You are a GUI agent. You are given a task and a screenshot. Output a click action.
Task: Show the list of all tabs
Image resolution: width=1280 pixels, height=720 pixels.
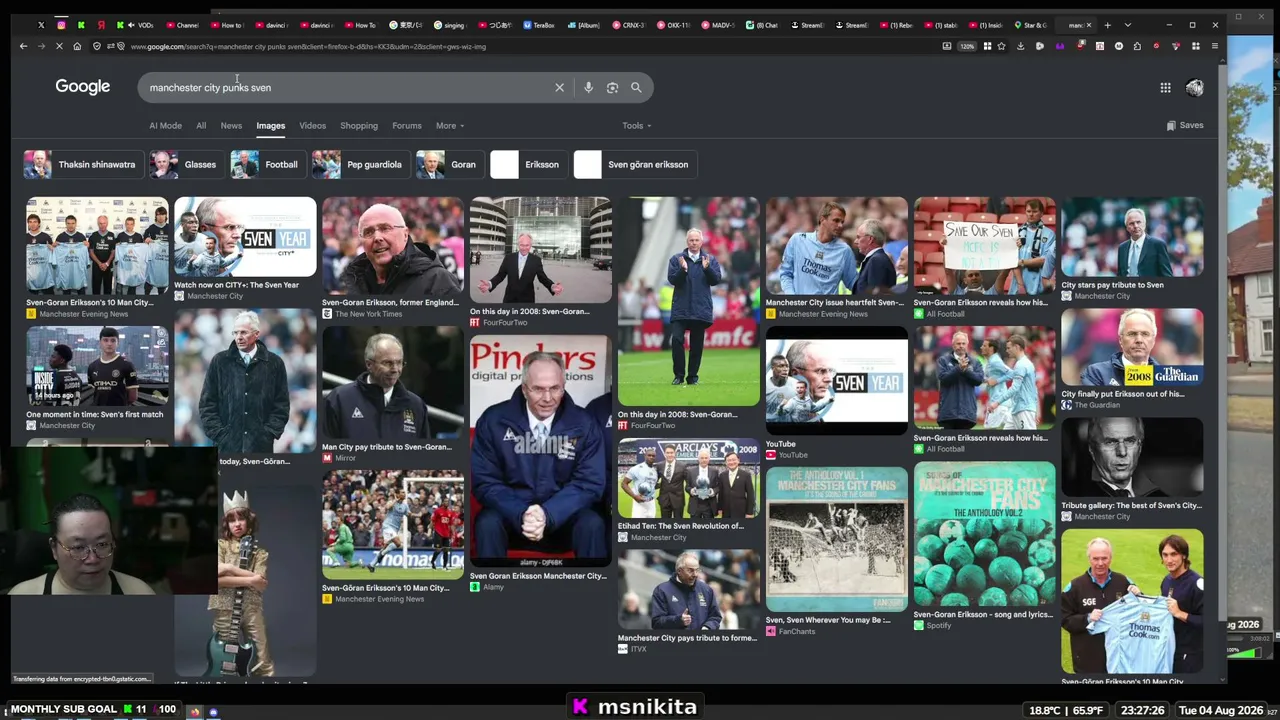pyautogui.click(x=1127, y=25)
